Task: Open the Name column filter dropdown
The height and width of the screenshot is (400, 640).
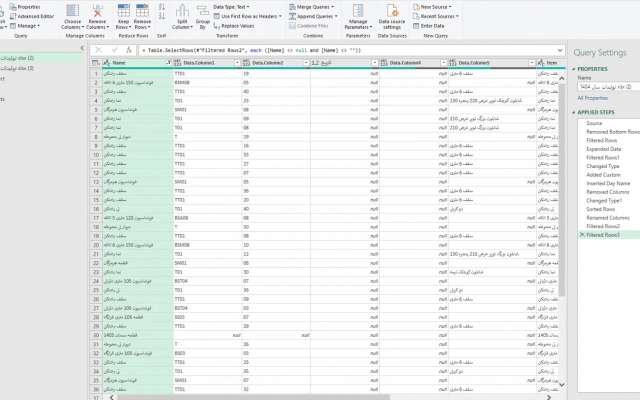Action: 168,63
